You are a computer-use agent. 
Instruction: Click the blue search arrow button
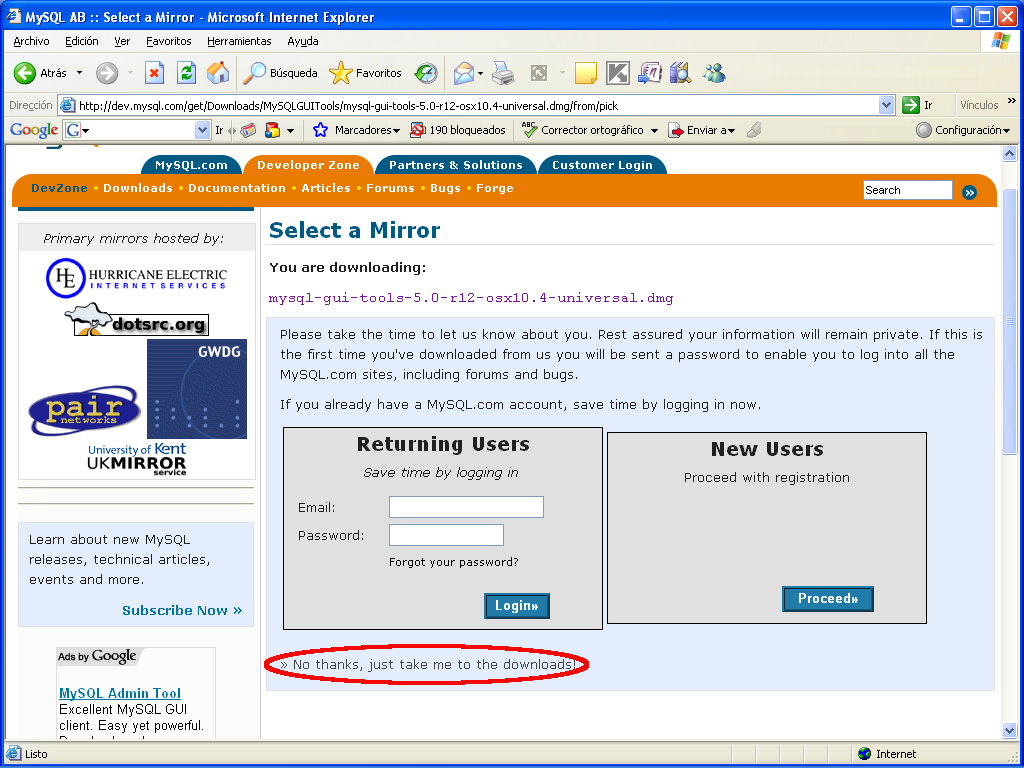[969, 192]
